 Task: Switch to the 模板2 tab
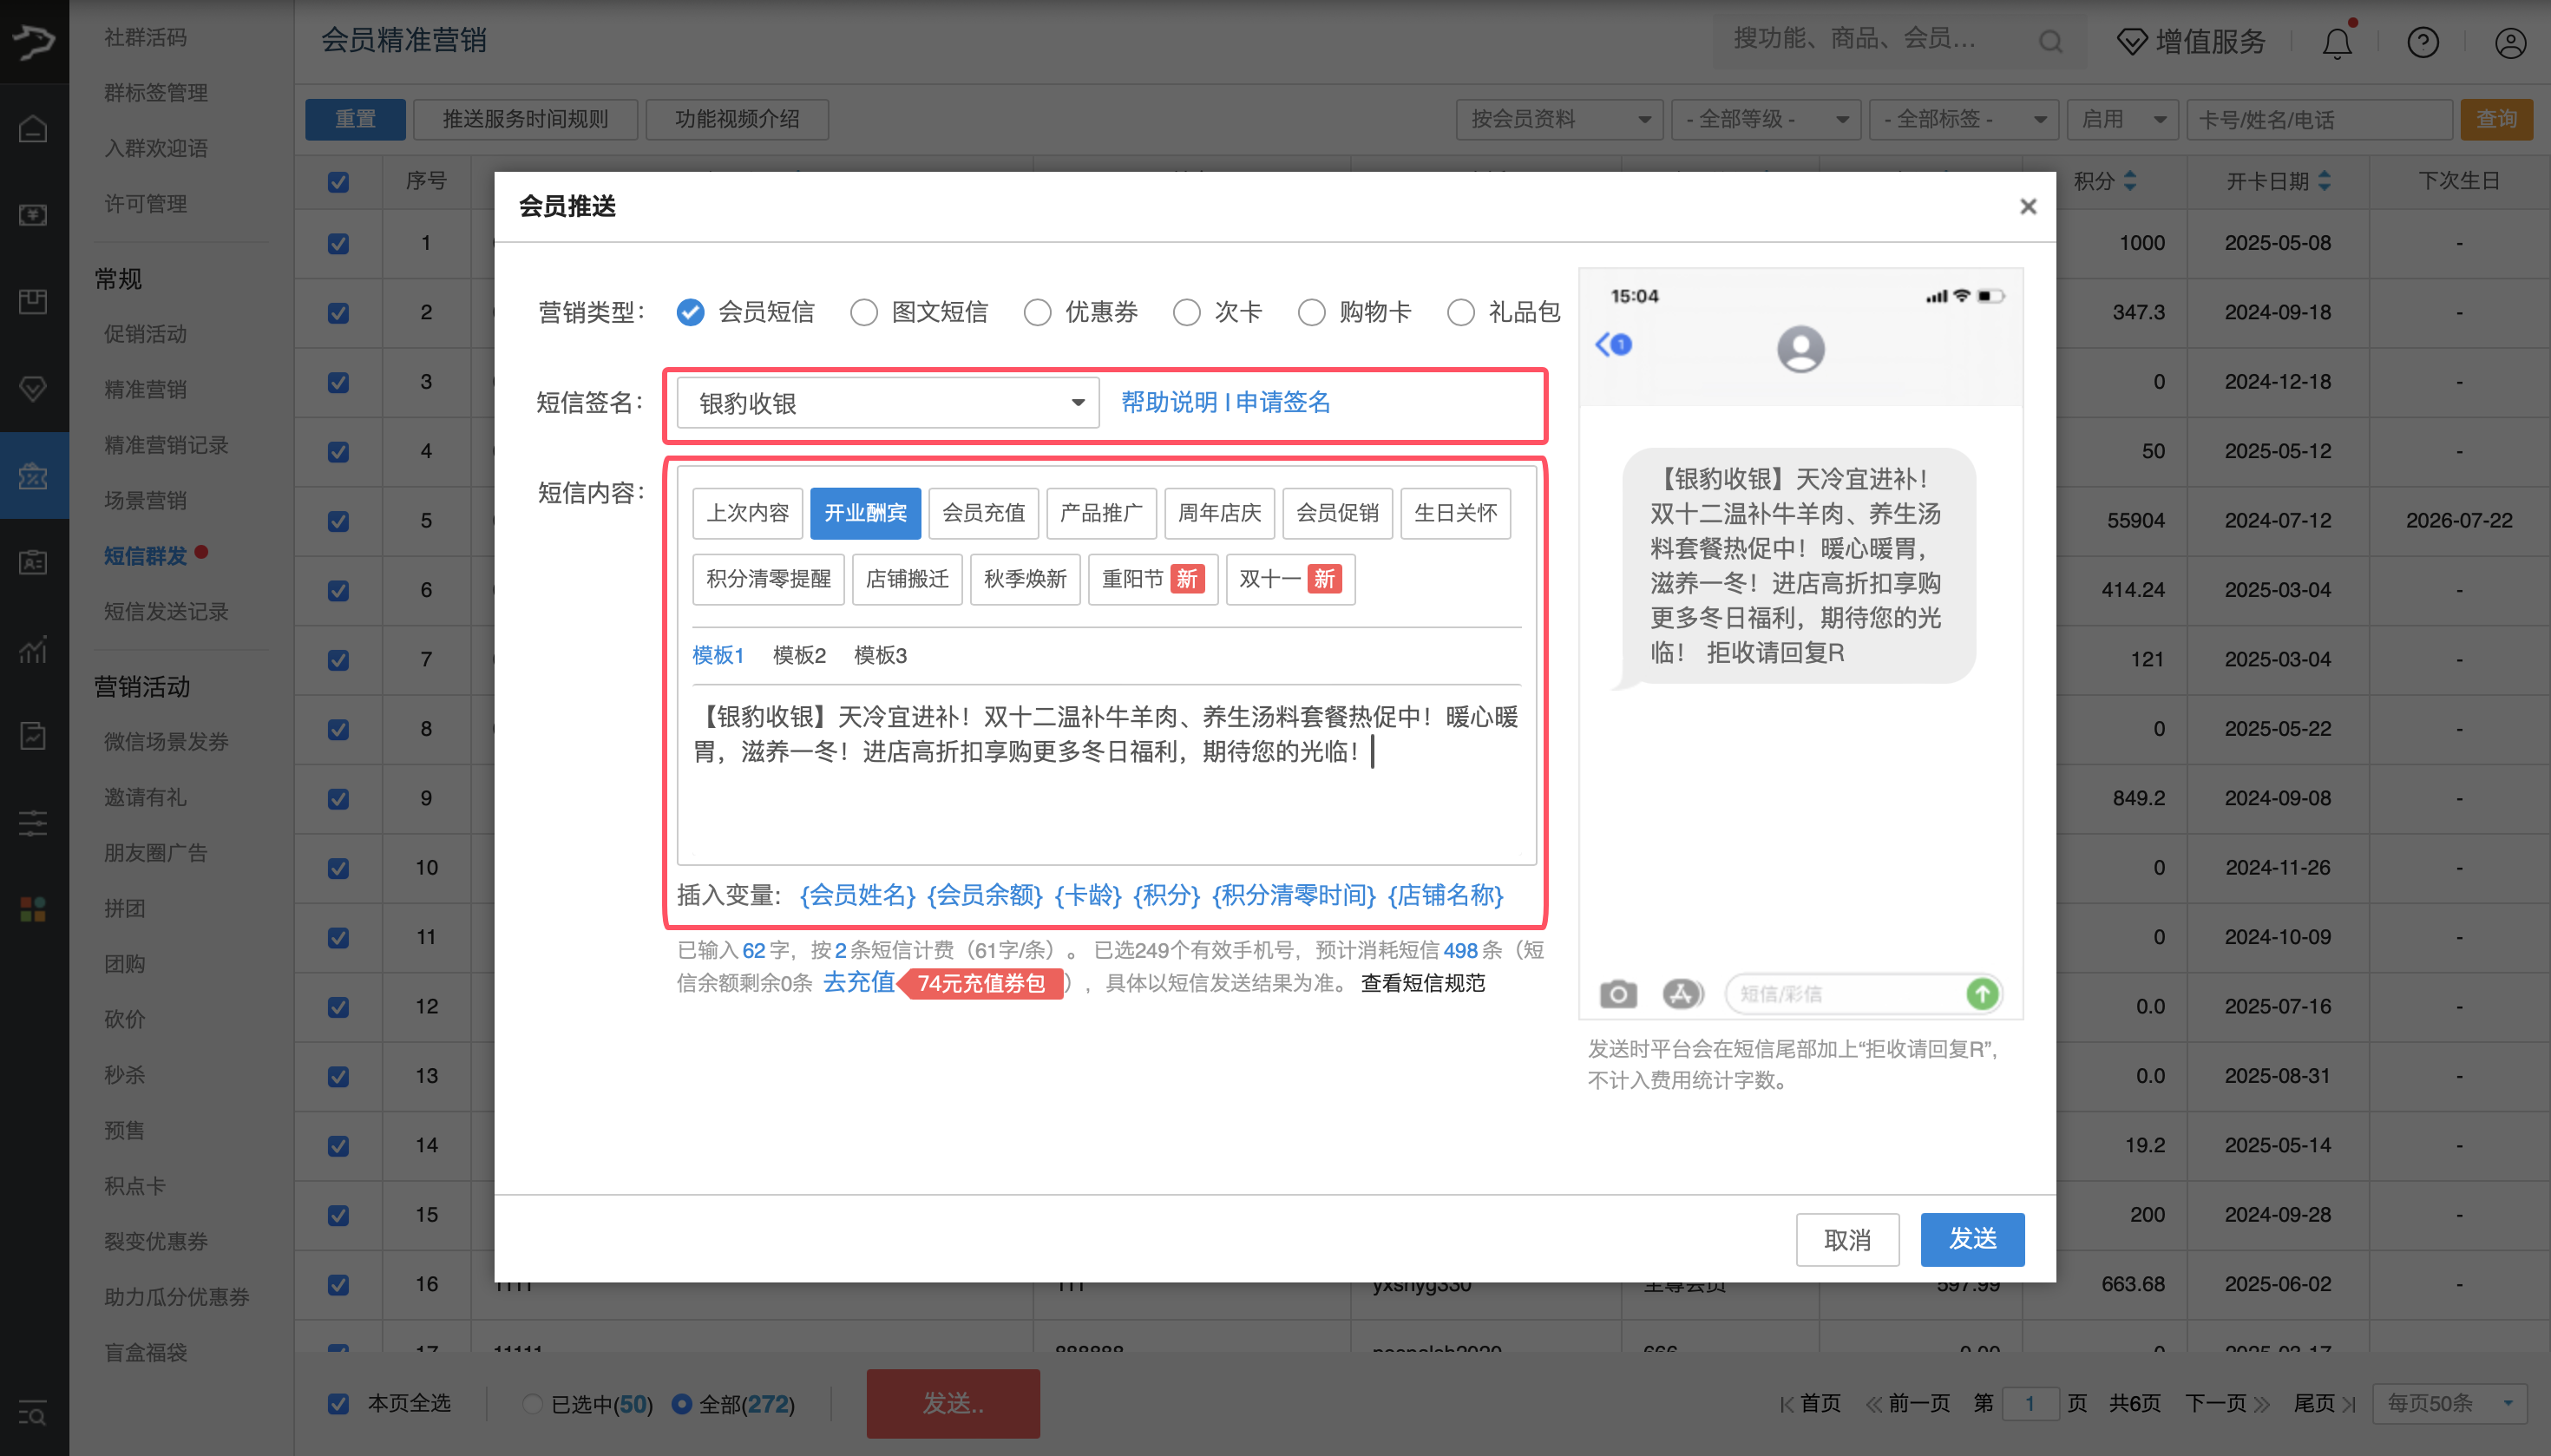[x=799, y=655]
